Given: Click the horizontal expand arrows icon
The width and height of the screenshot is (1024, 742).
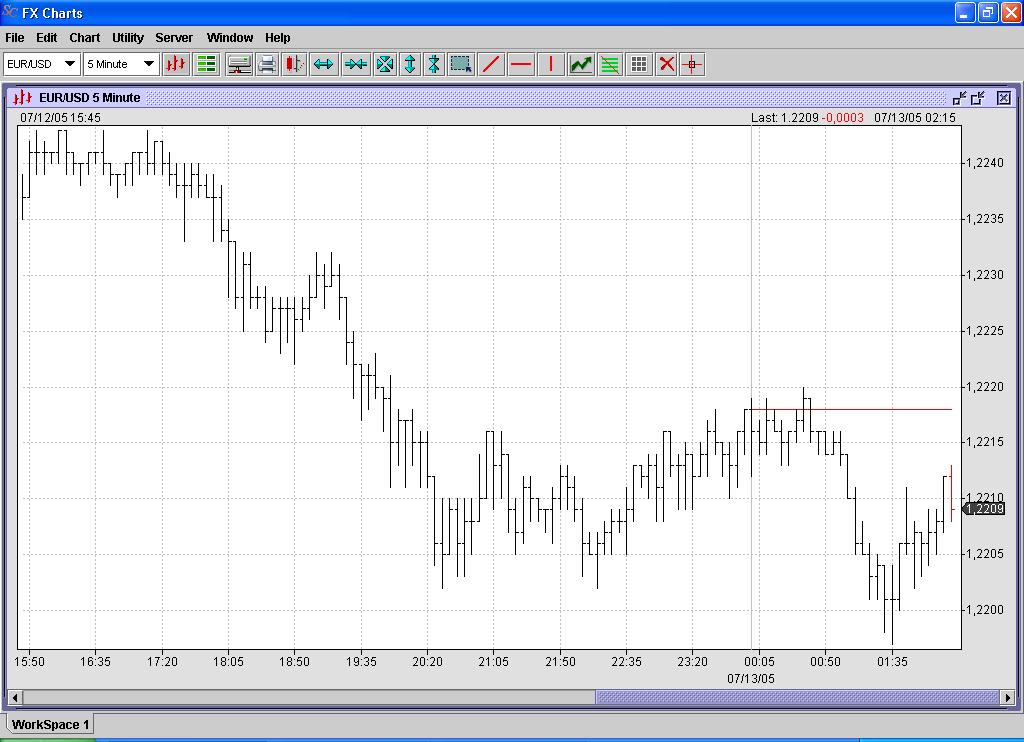Looking at the screenshot, I should coord(324,64).
